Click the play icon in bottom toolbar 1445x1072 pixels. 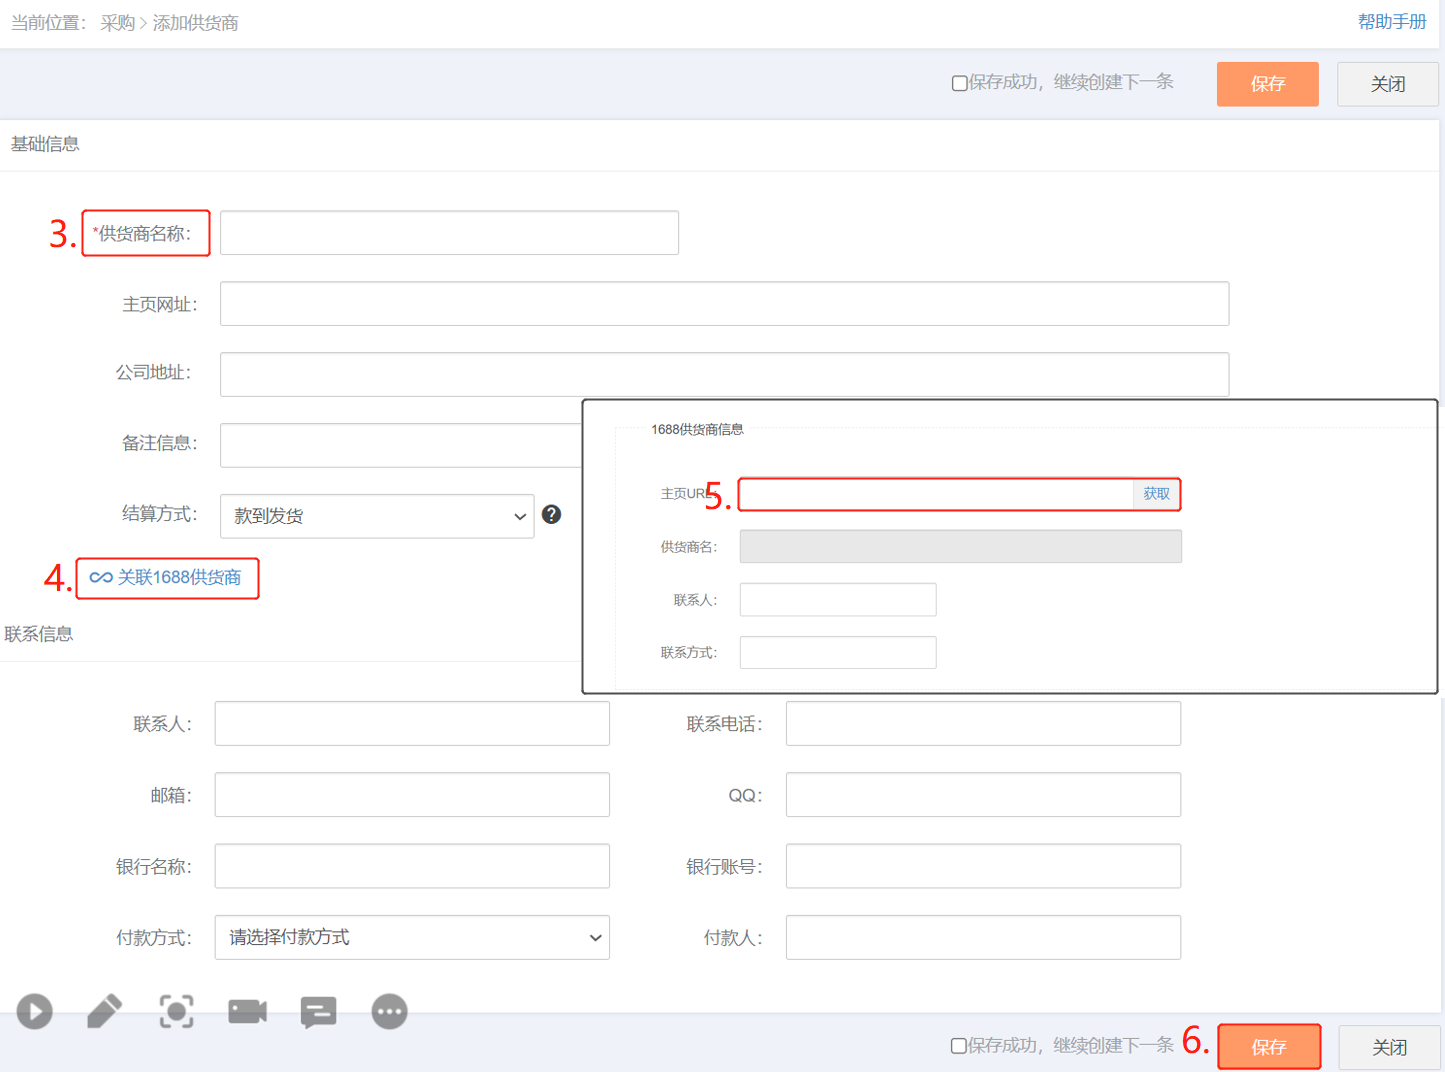pyautogui.click(x=35, y=1011)
